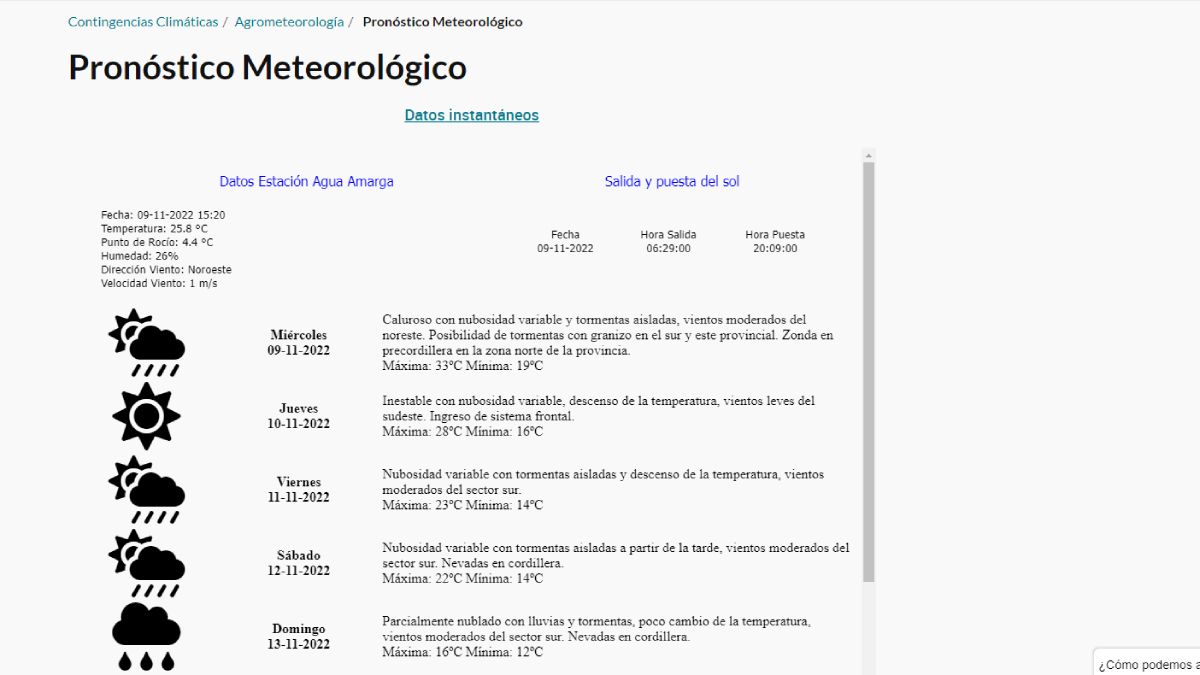Open the ¿Cómo podemos ayudar chat widget

click(x=1148, y=664)
